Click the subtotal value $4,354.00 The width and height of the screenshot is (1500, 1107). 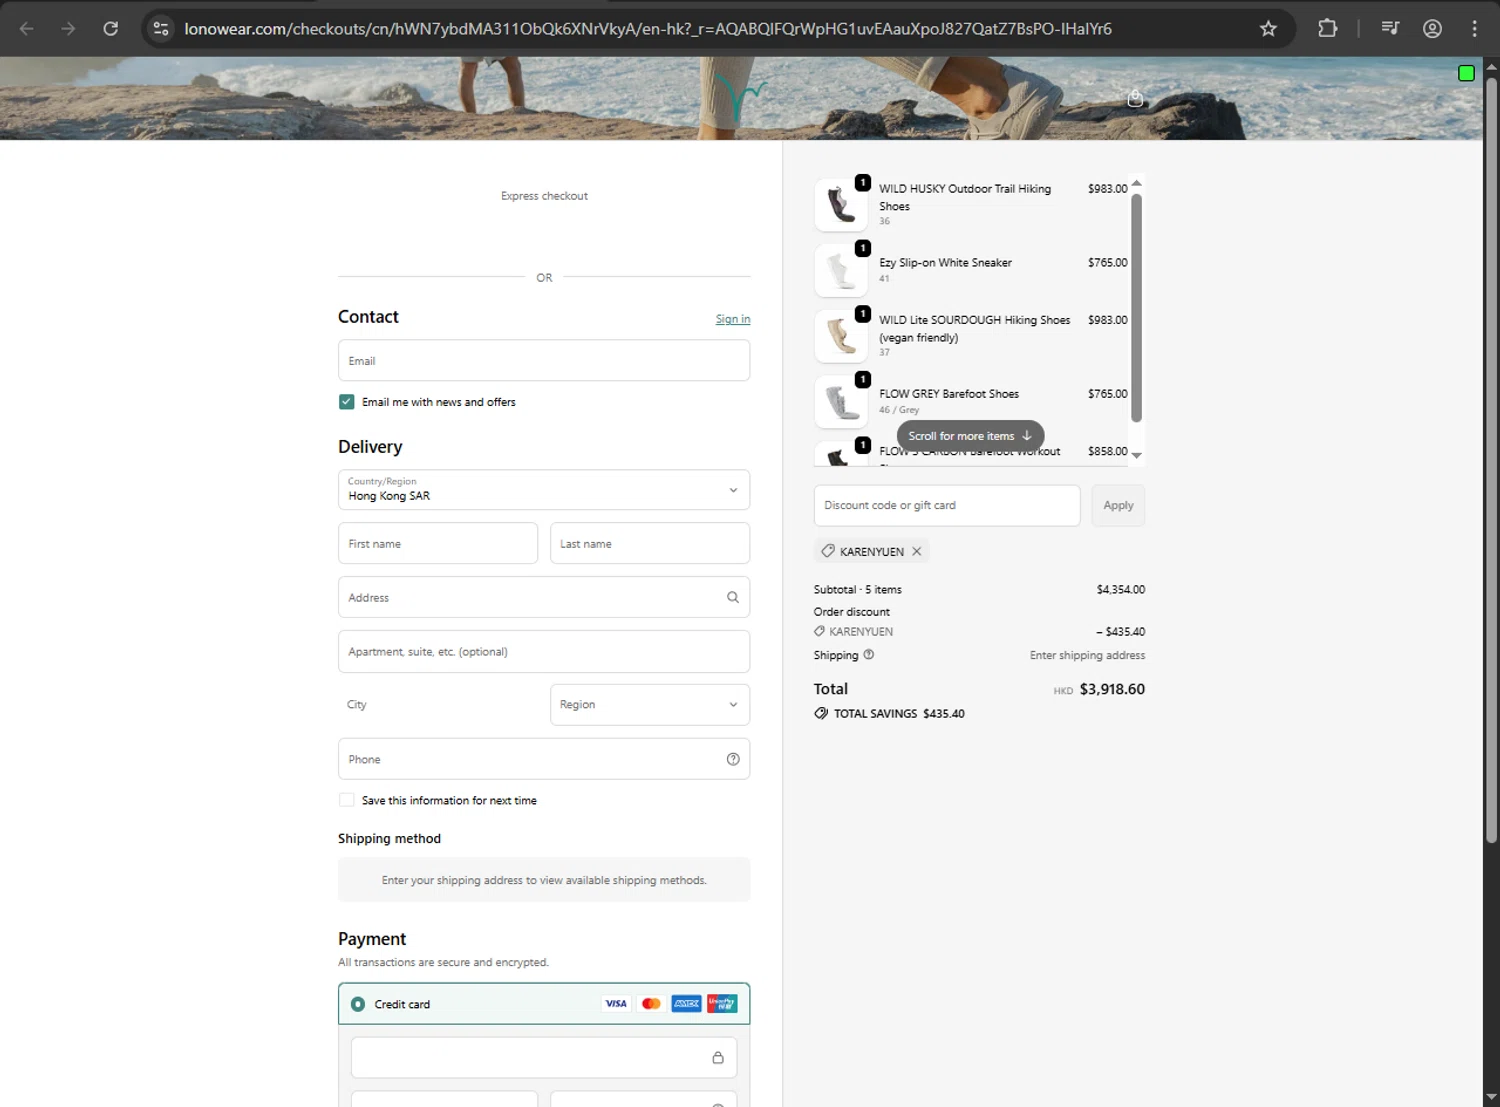(1120, 589)
